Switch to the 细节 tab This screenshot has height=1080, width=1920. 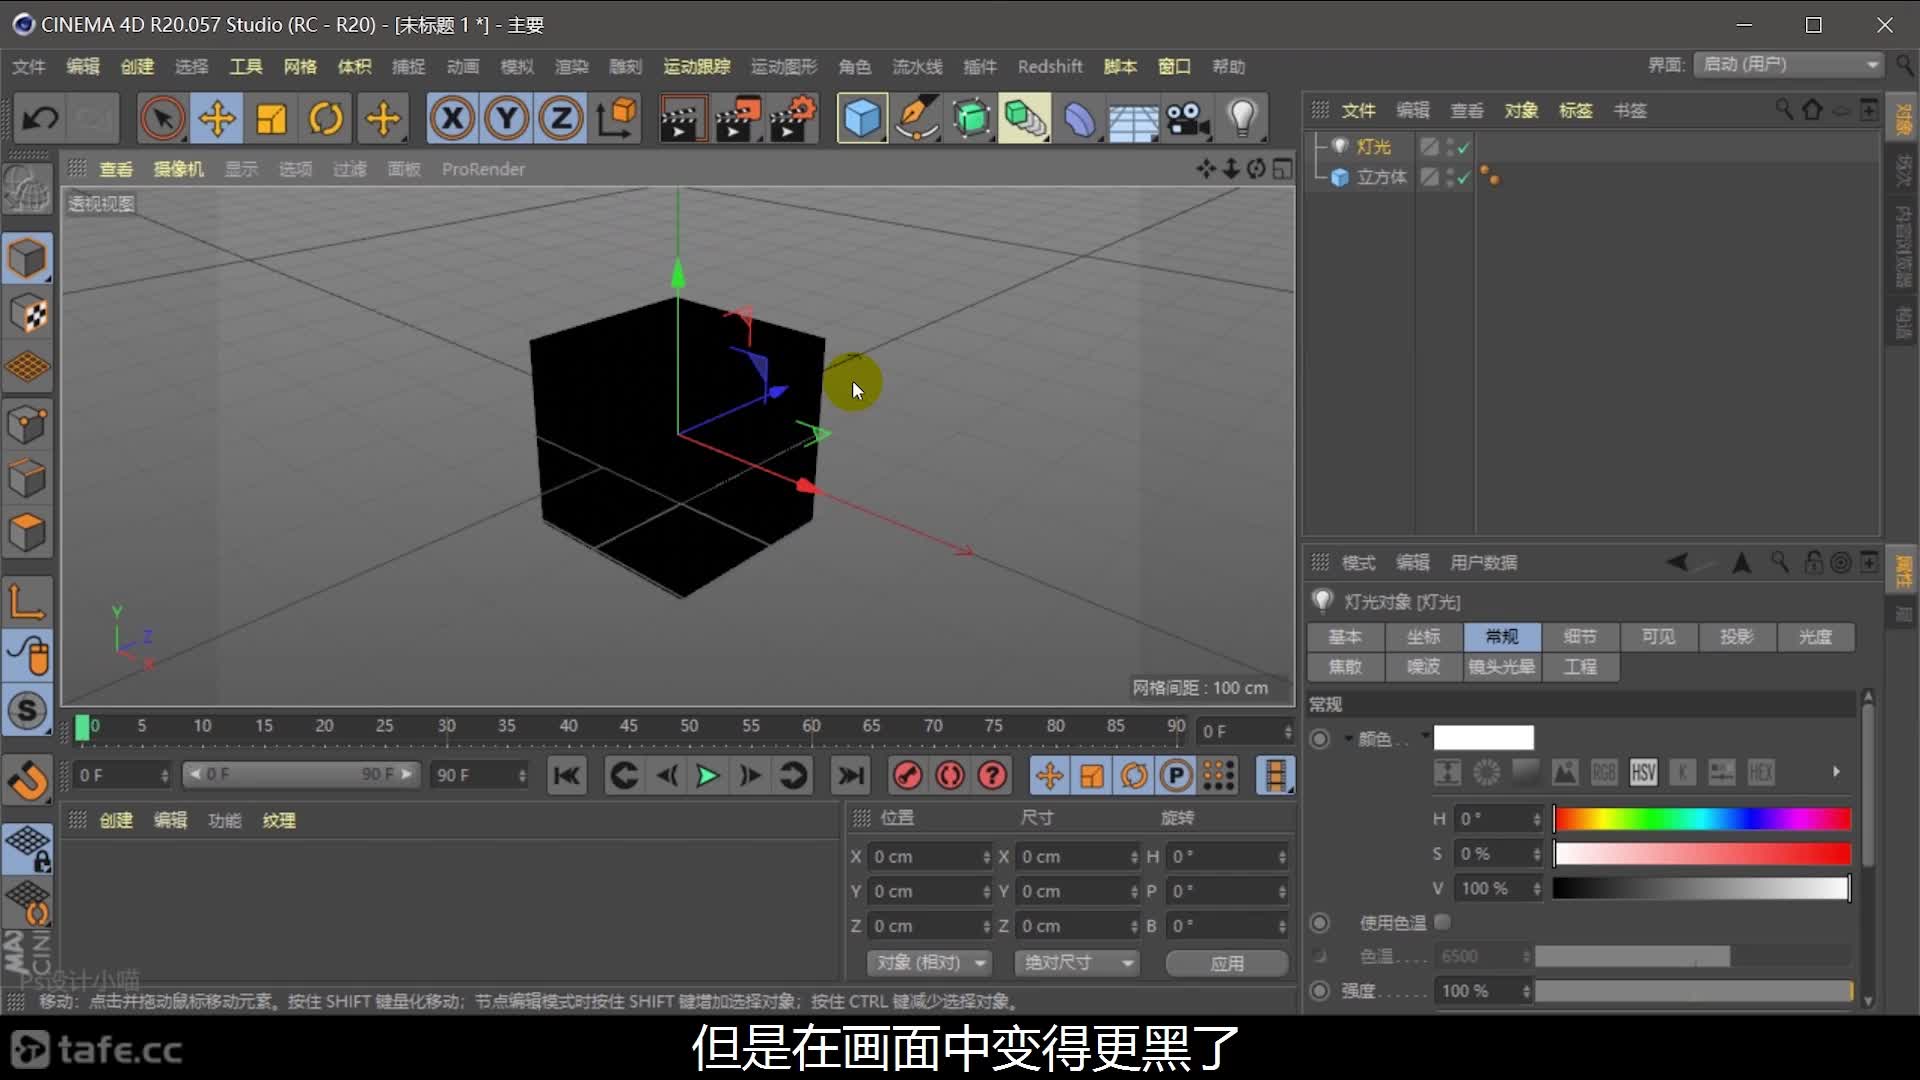coord(1580,637)
